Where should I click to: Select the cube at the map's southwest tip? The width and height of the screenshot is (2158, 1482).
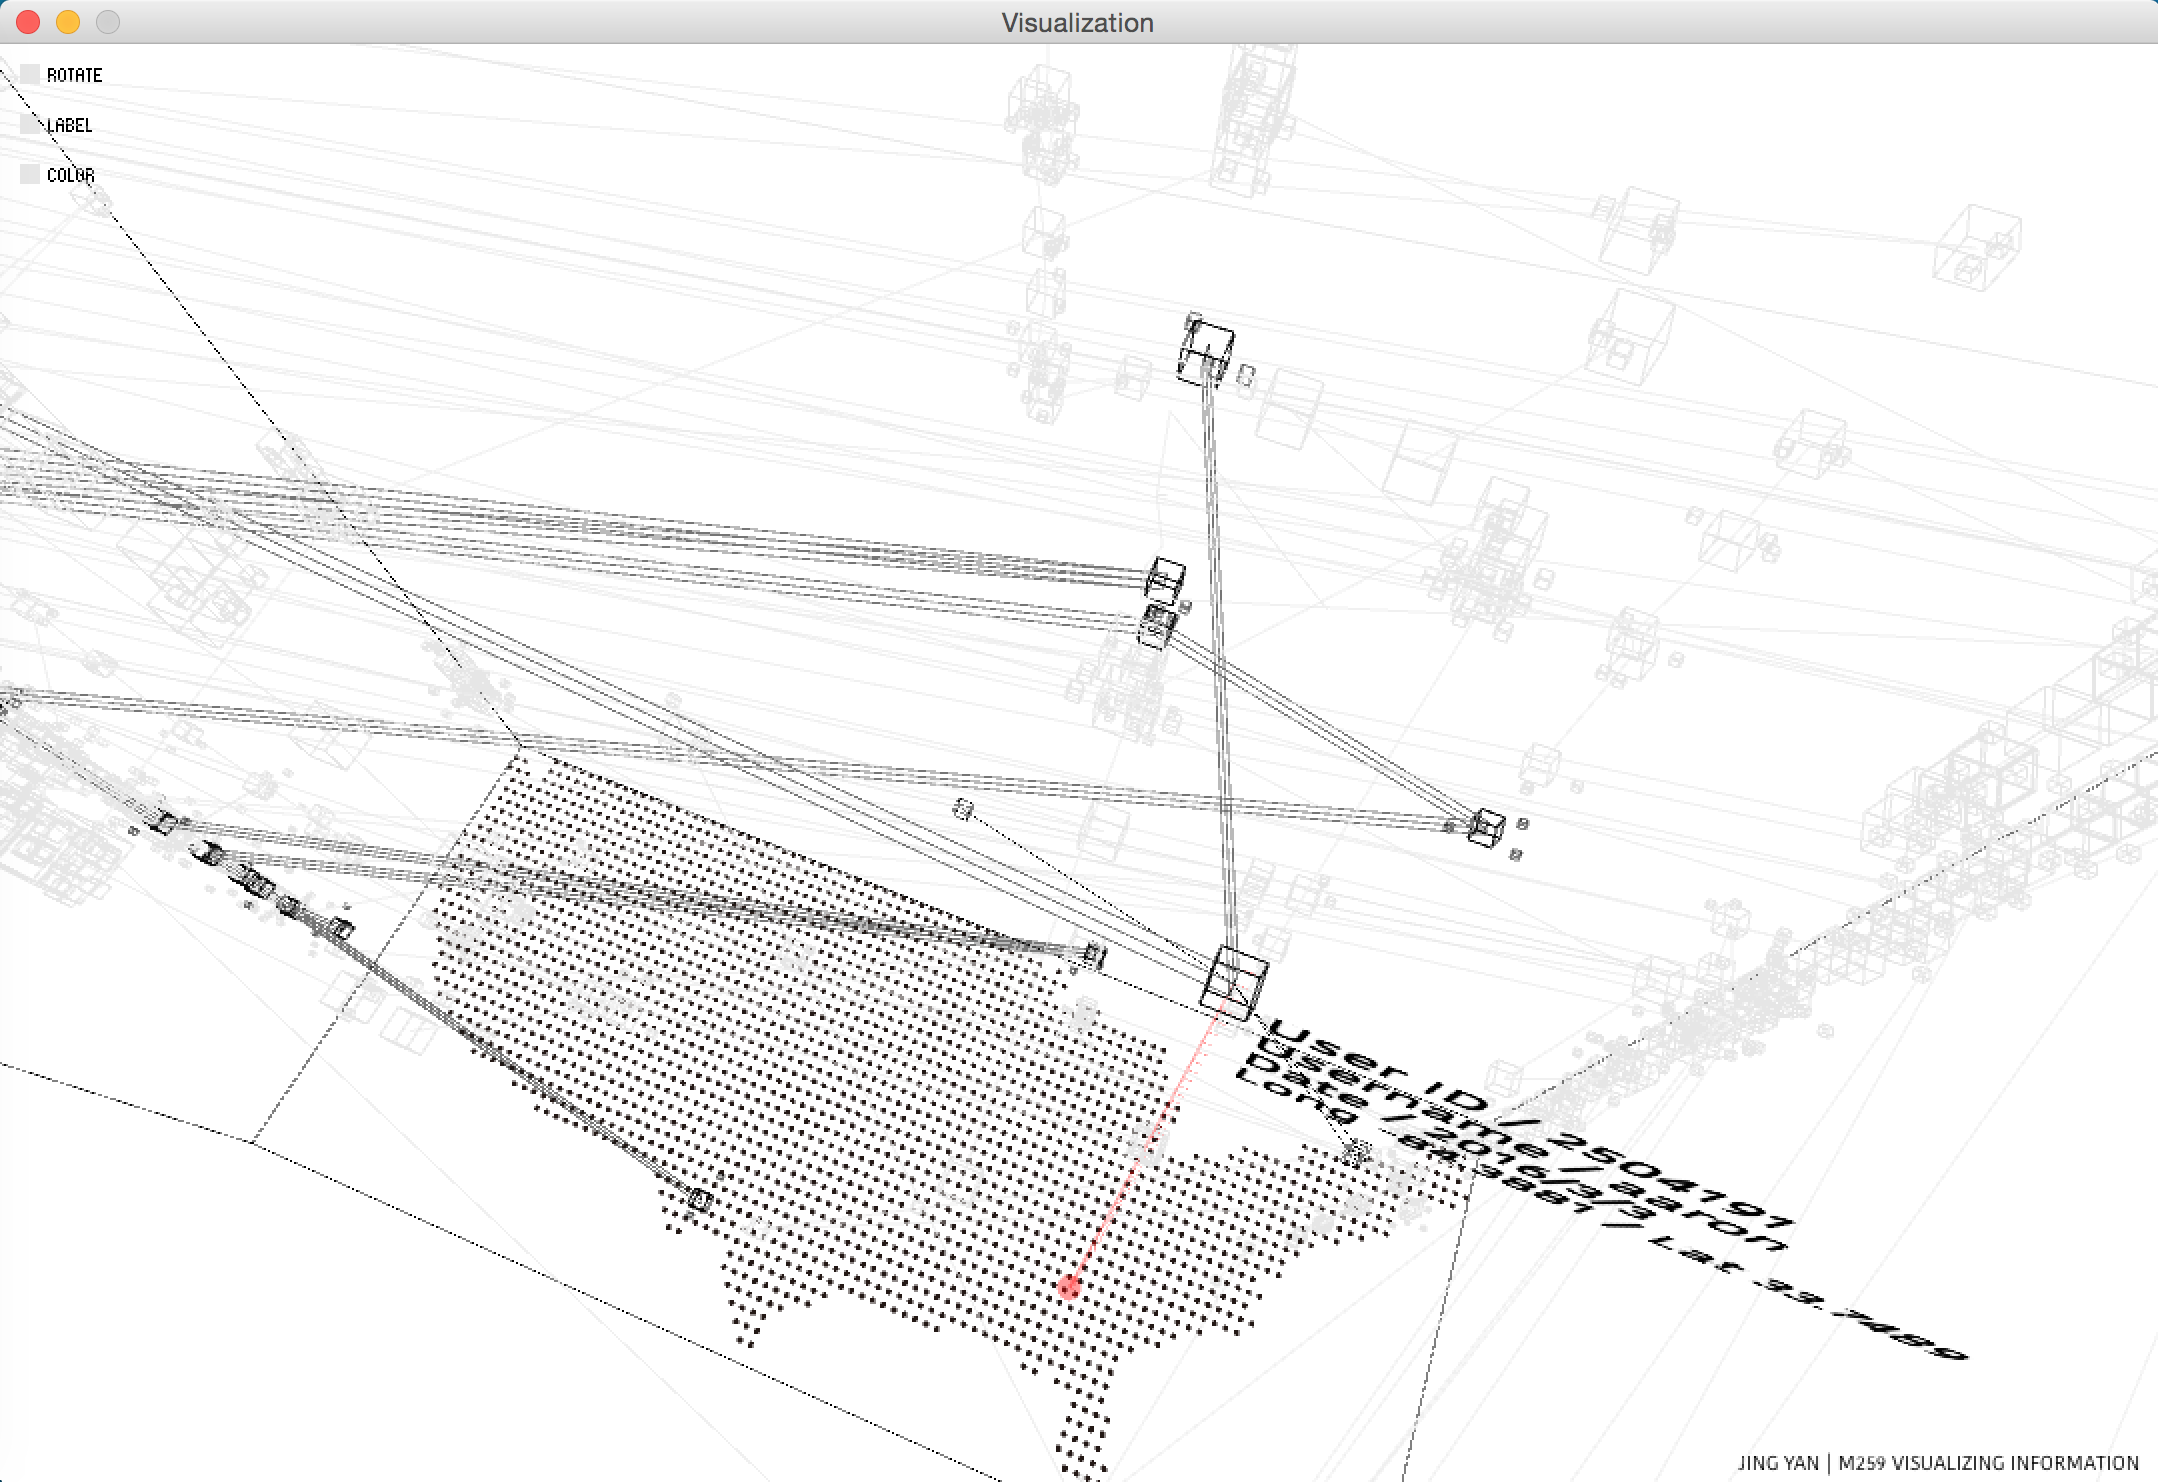point(700,1200)
